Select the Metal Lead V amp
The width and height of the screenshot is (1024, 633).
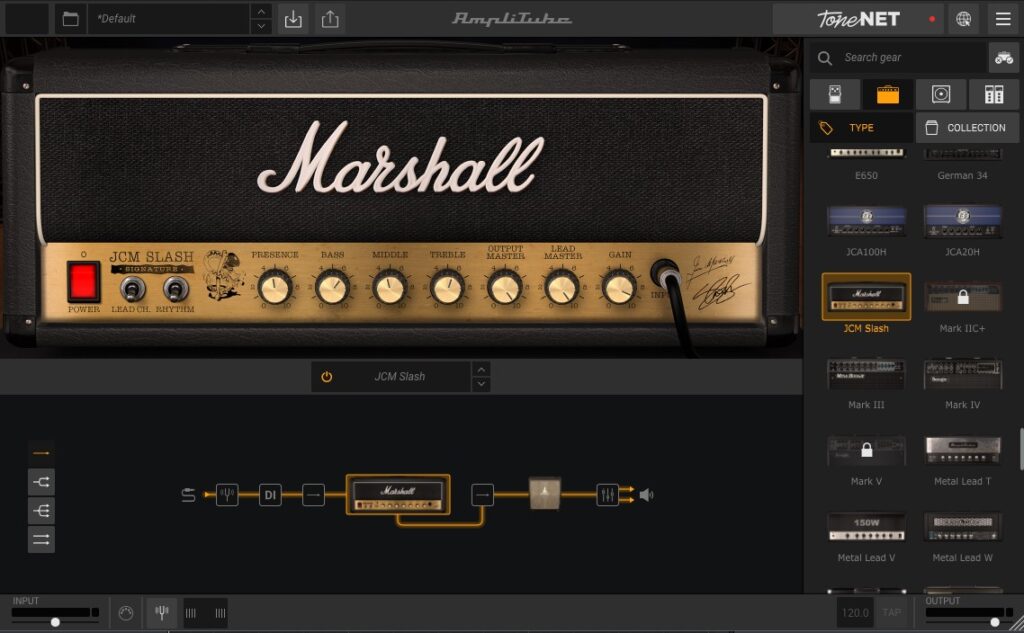point(866,536)
